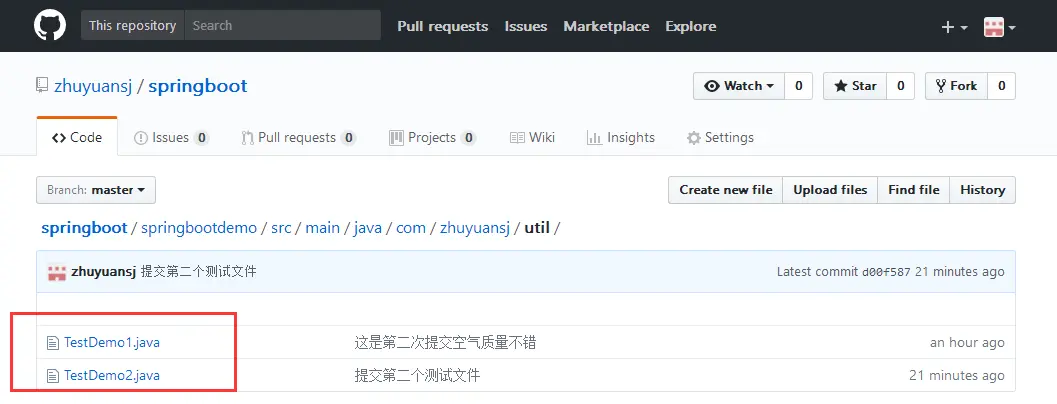Click Find file button

click(913, 190)
